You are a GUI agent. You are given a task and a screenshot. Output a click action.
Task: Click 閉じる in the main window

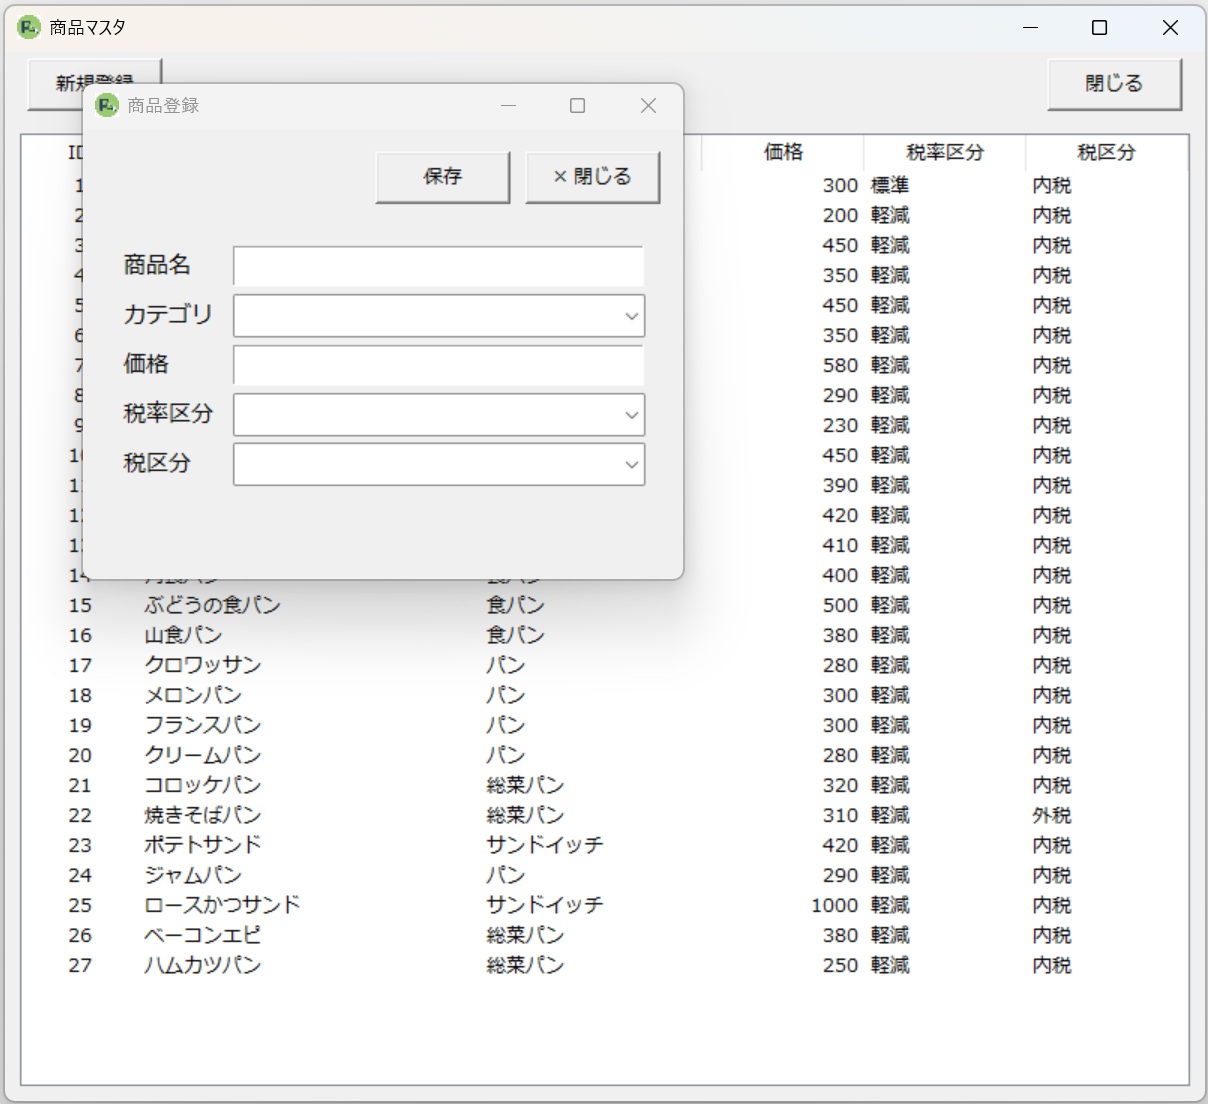1113,84
